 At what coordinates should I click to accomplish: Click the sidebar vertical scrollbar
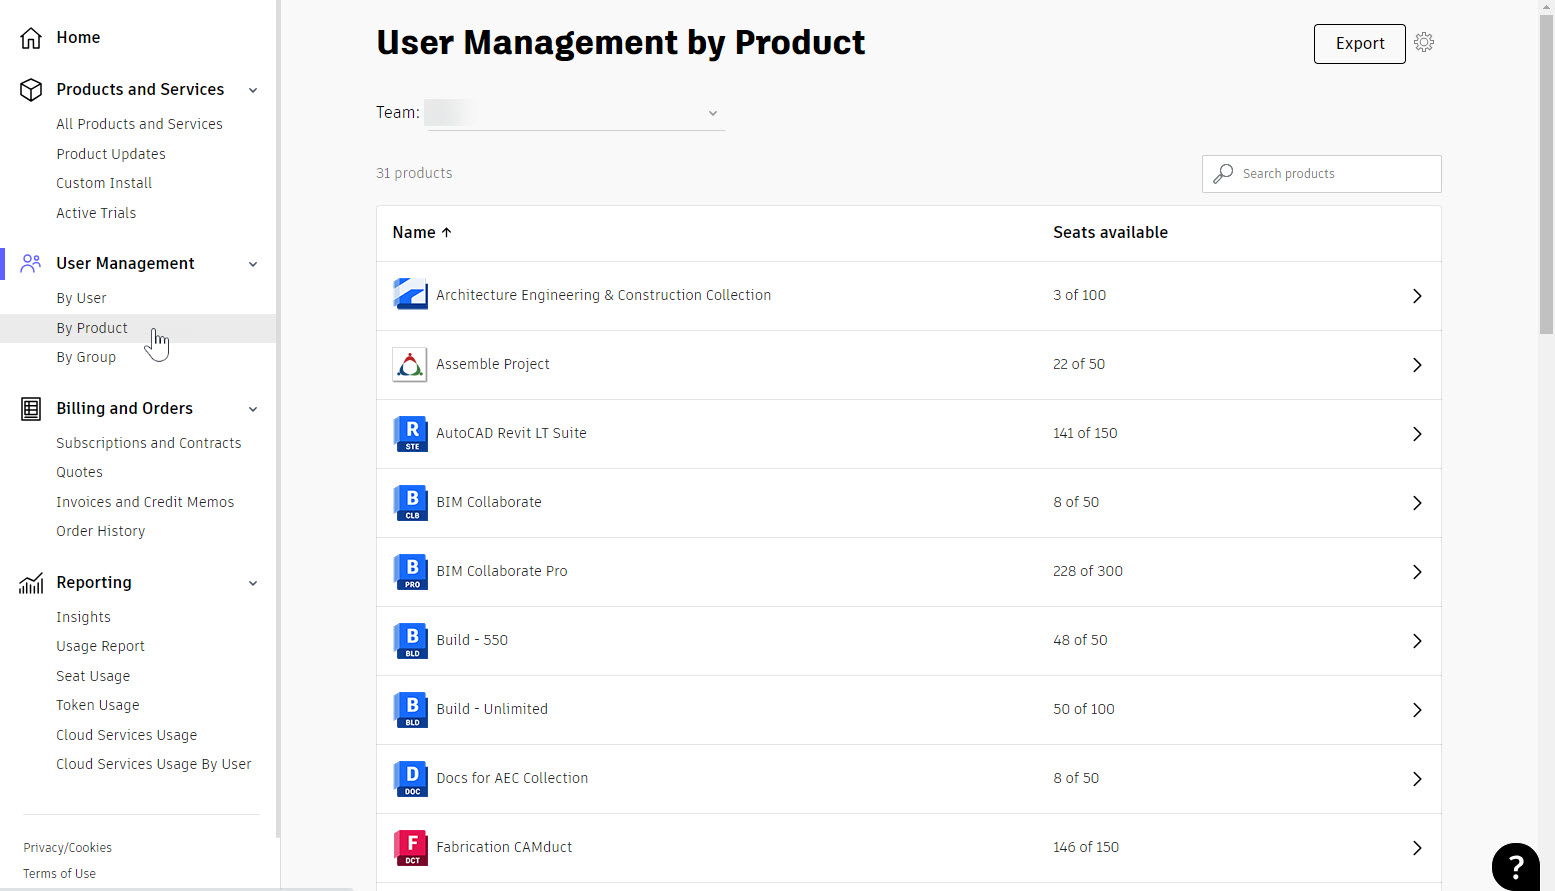point(277,420)
